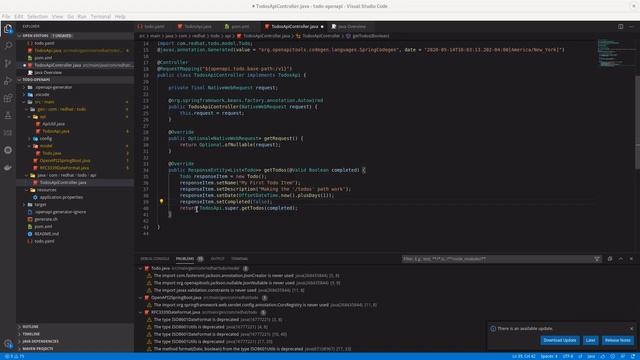Image resolution: width=640 pixels, height=360 pixels.
Task: Switch to the pom.xml editor tab
Action: coord(240,27)
